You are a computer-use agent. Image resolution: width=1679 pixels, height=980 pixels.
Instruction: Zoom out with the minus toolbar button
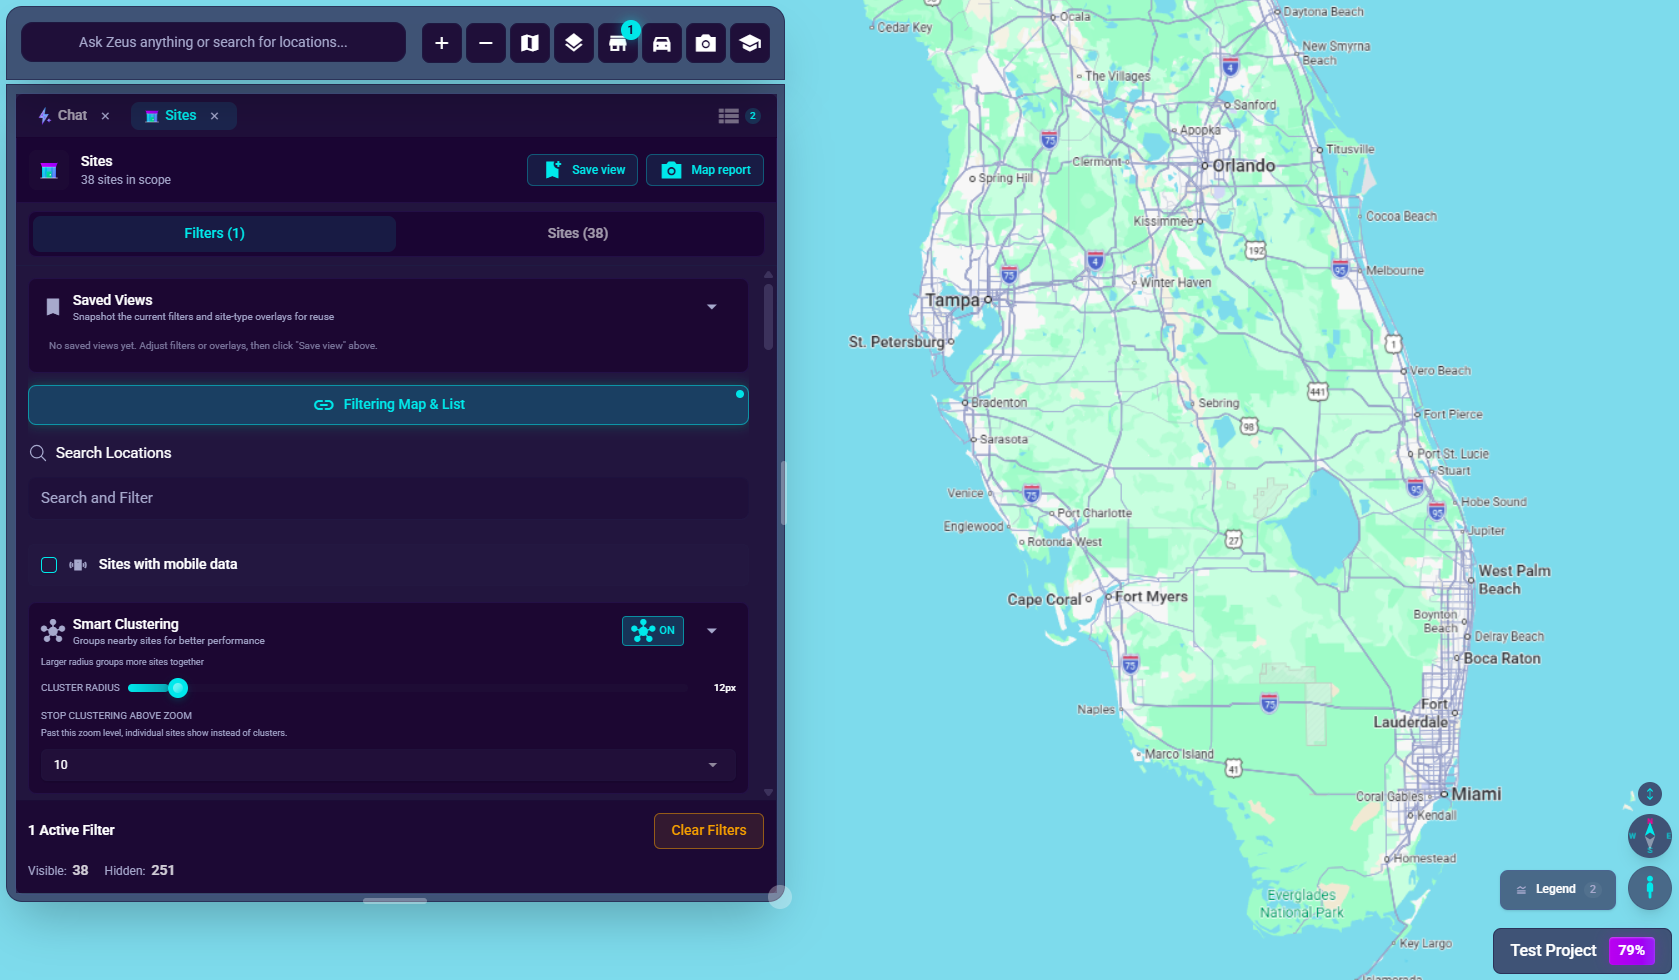(485, 43)
